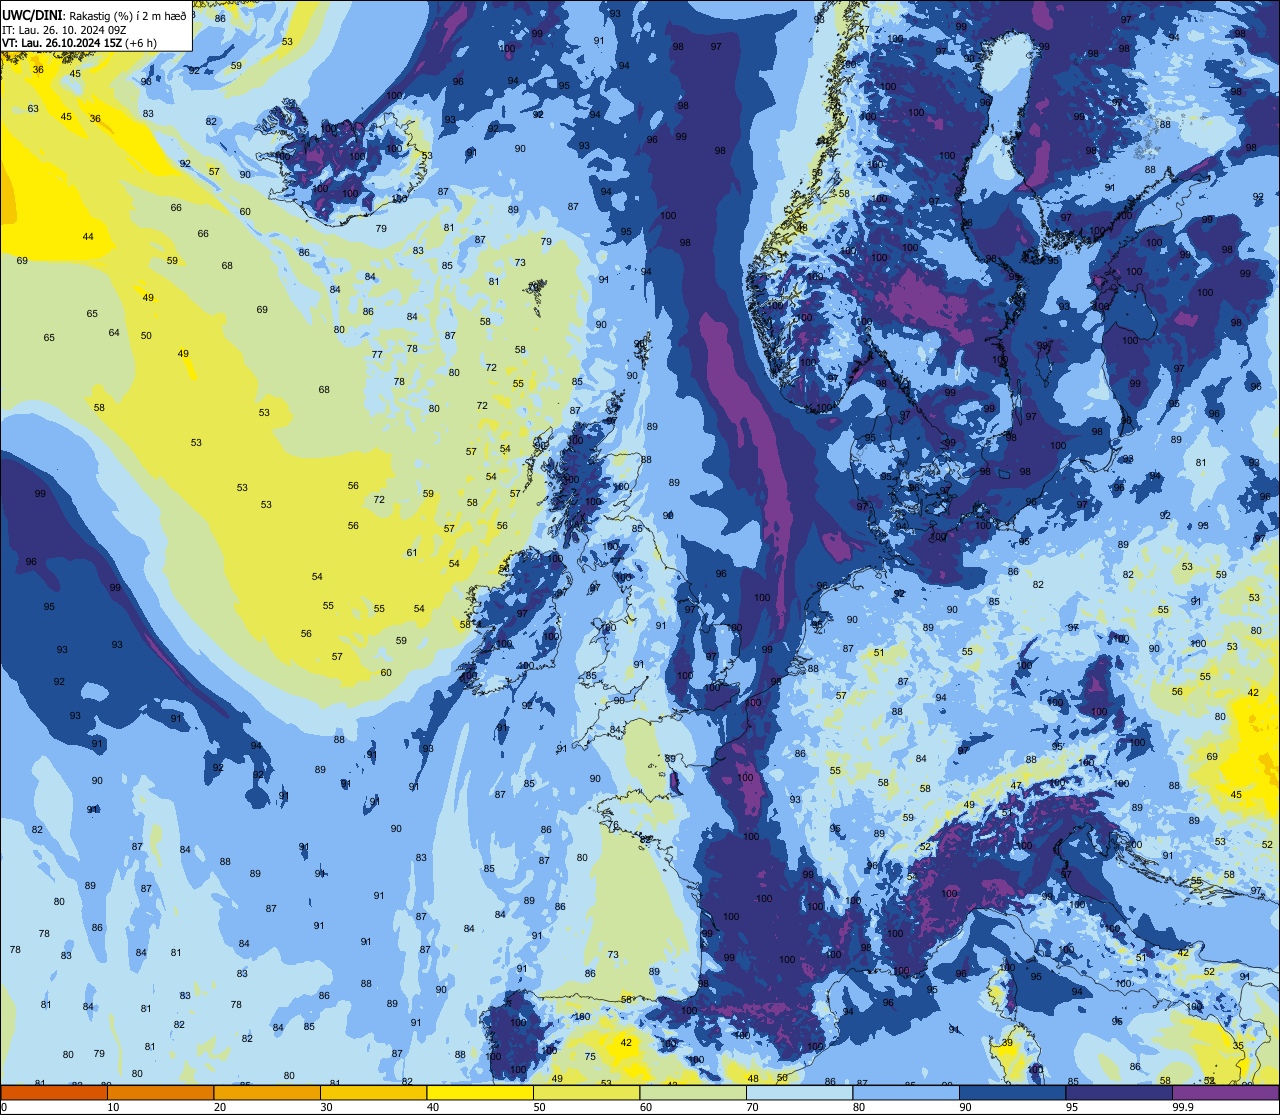Click the 'IT: Lau. 26. 10. 2024 09Z' line
This screenshot has height=1115, width=1280.
tap(64, 30)
